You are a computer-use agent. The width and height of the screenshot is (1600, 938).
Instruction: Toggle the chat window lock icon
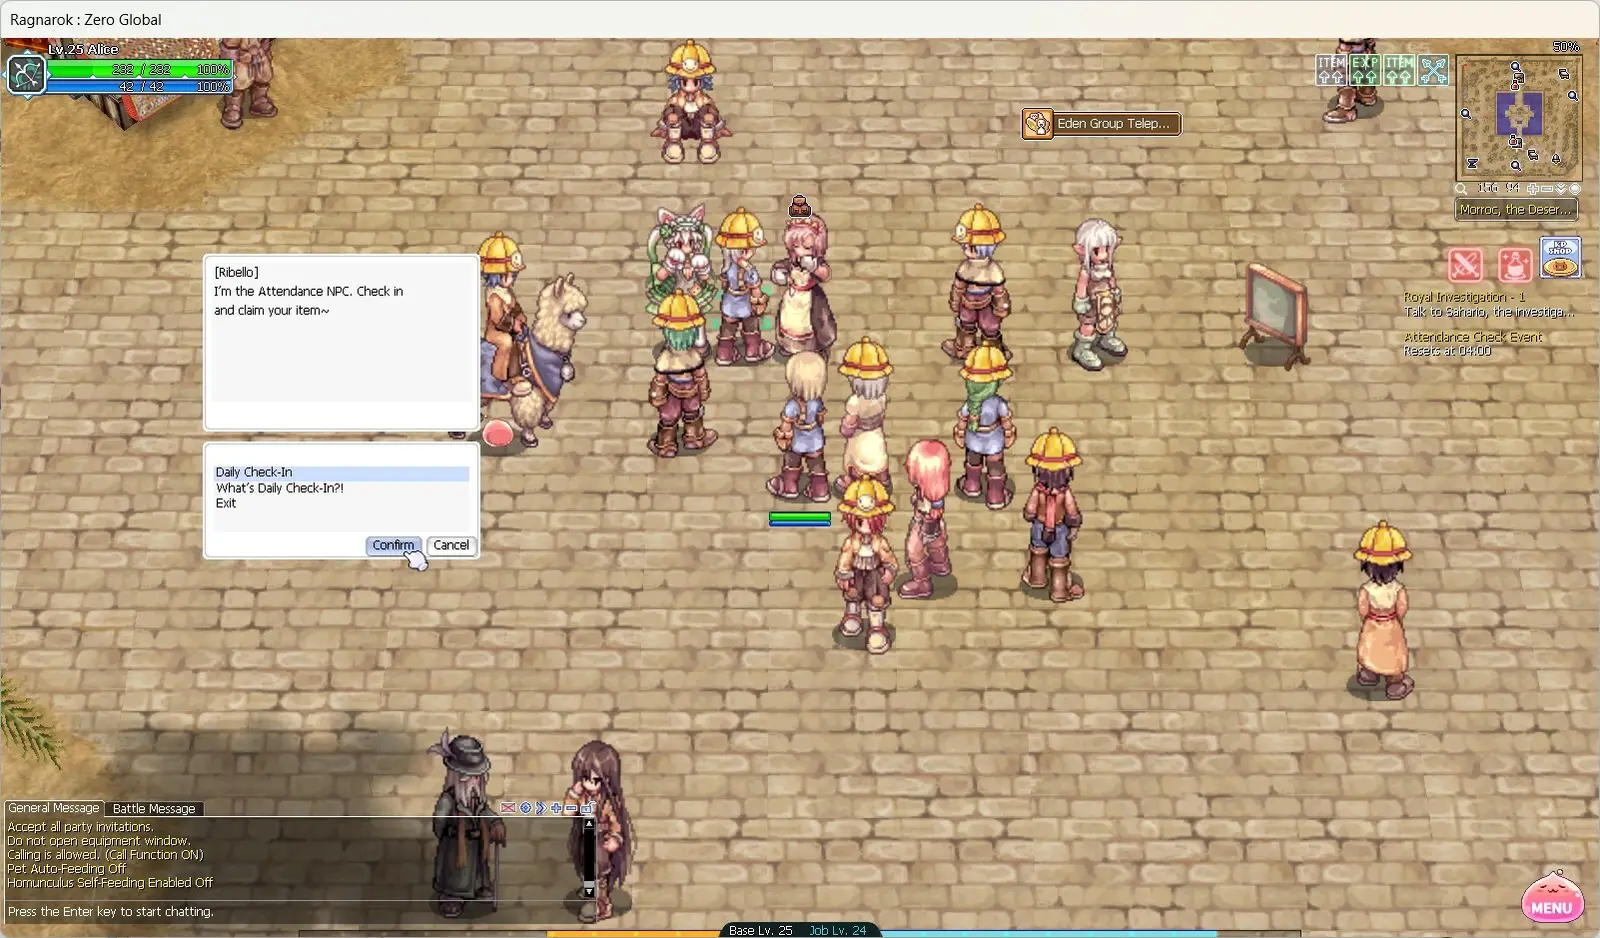point(587,808)
